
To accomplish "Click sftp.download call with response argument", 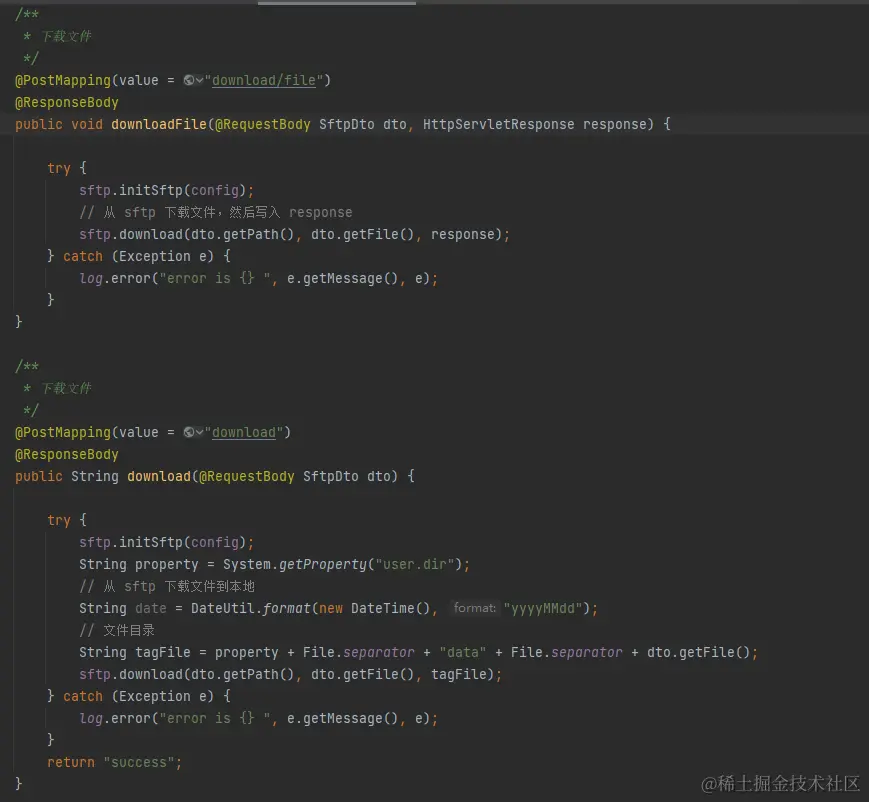I will click(x=294, y=234).
